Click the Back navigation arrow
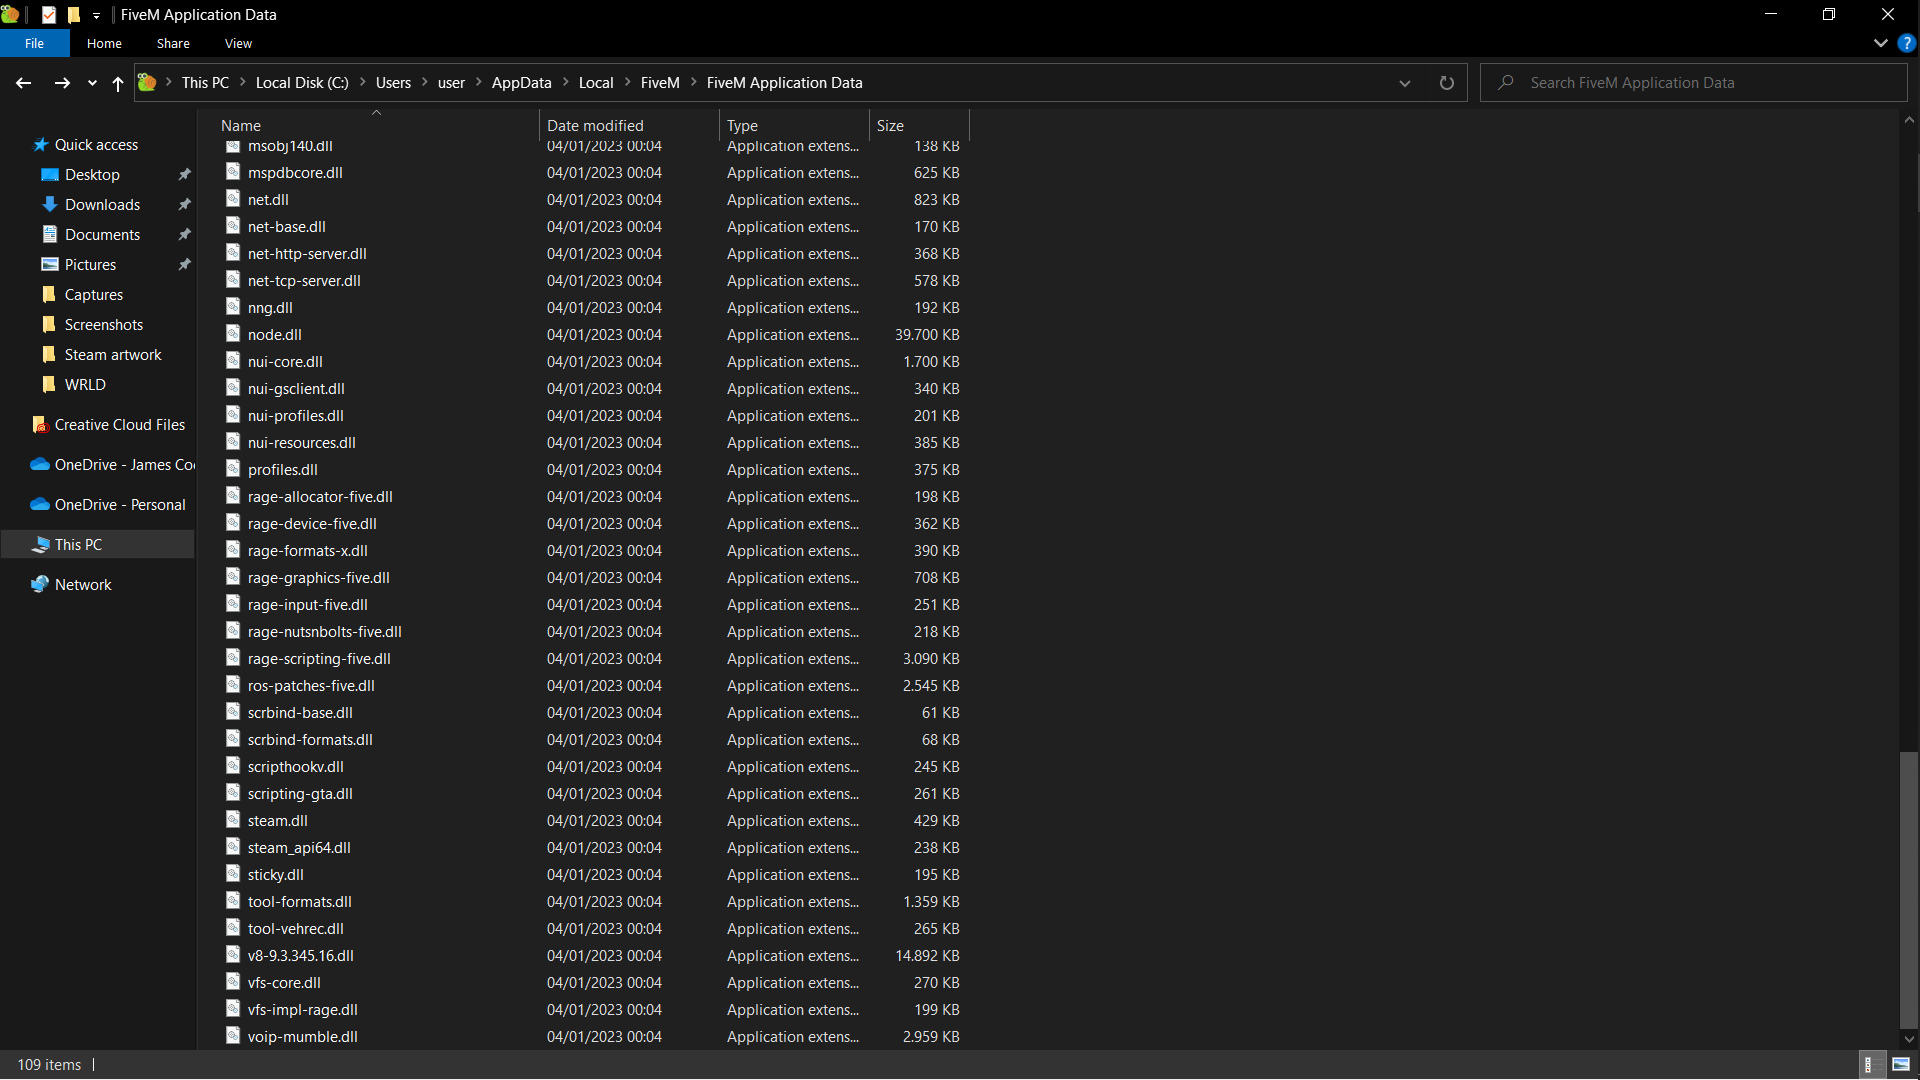Viewport: 1920px width, 1080px height. point(24,83)
